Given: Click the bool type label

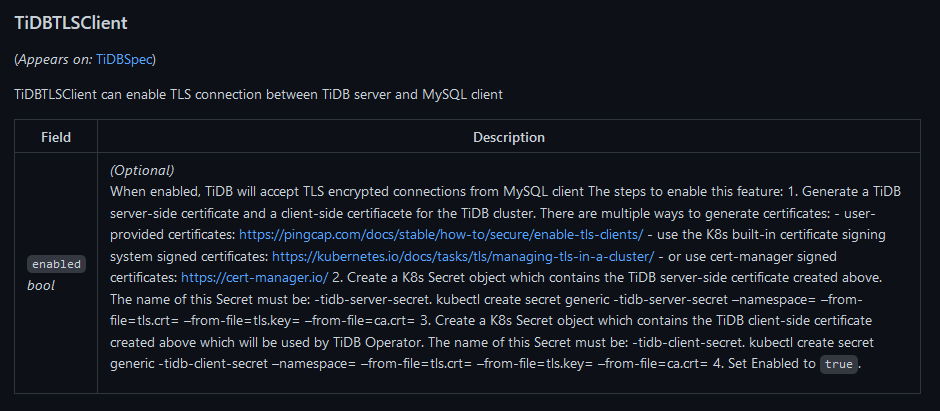Looking at the screenshot, I should [x=41, y=286].
